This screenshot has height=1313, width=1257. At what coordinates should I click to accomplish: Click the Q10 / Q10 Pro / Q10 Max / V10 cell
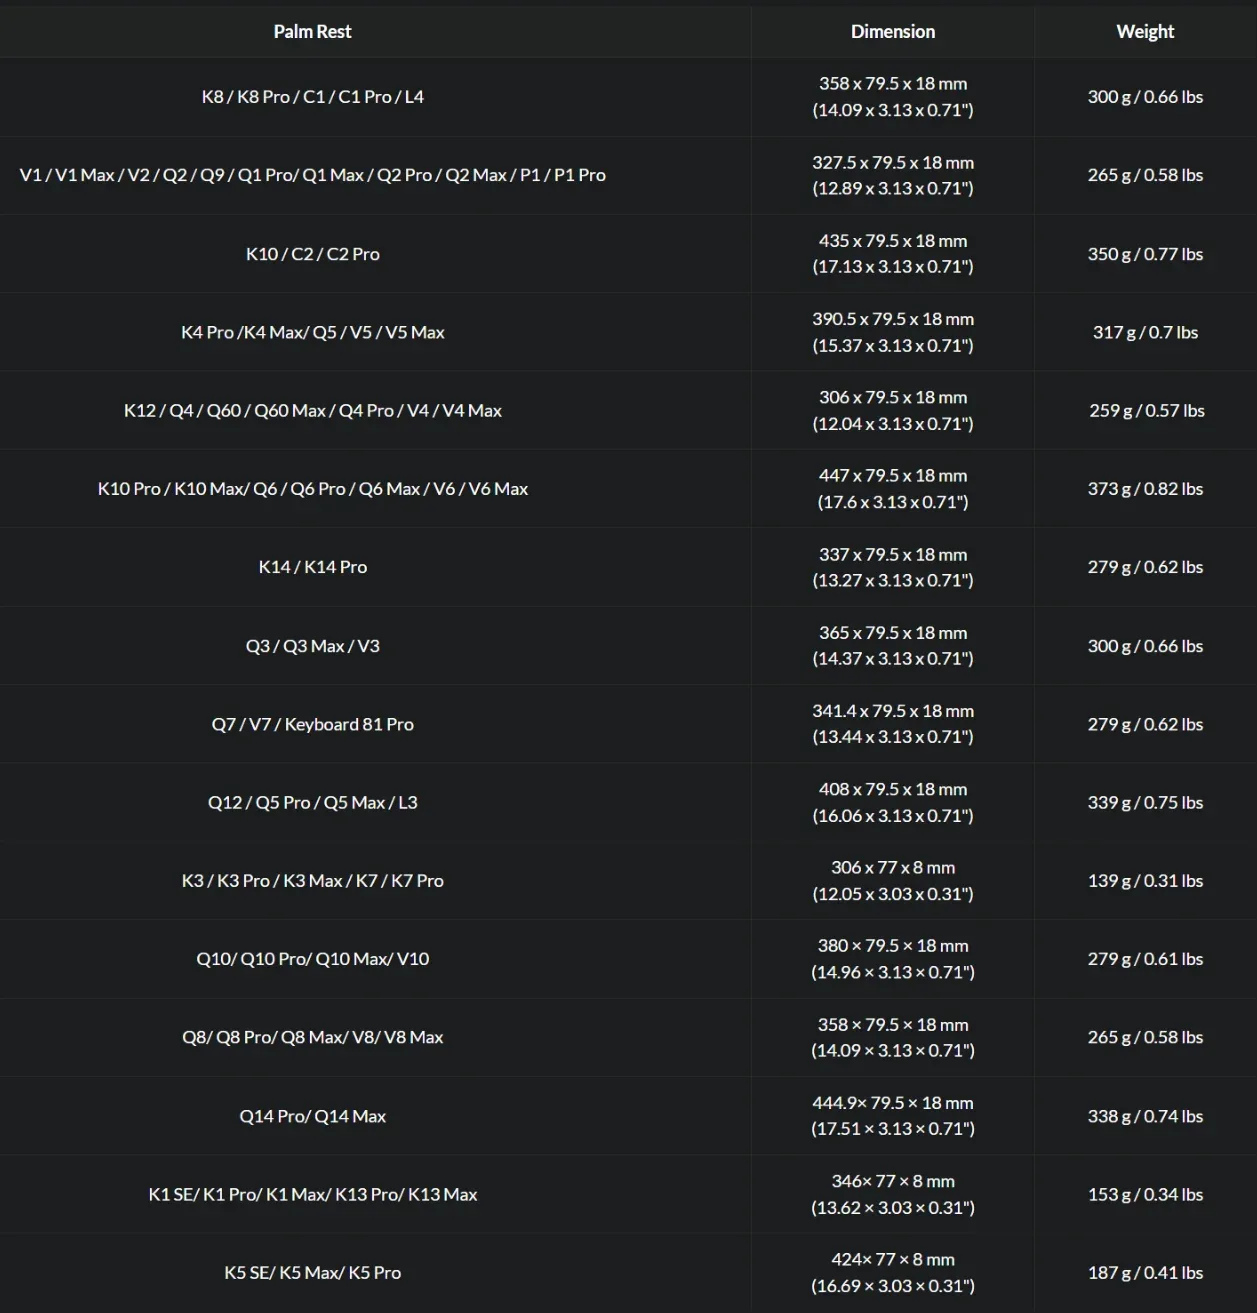pyautogui.click(x=312, y=959)
